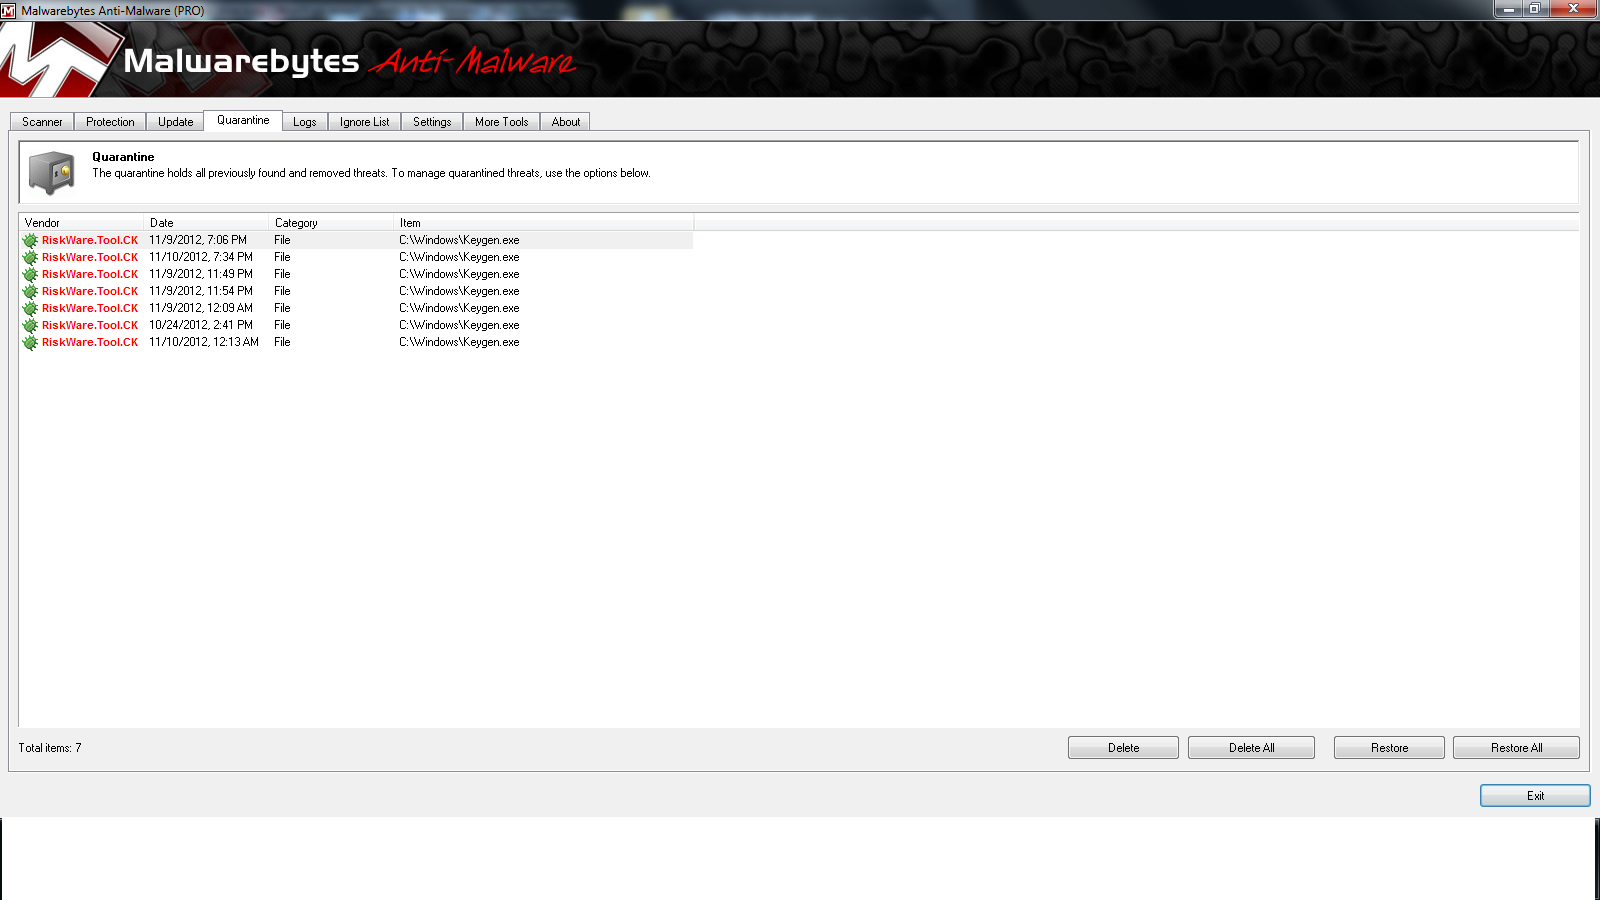The height and width of the screenshot is (900, 1600).
Task: Open the Ignore List tab
Action: click(365, 122)
